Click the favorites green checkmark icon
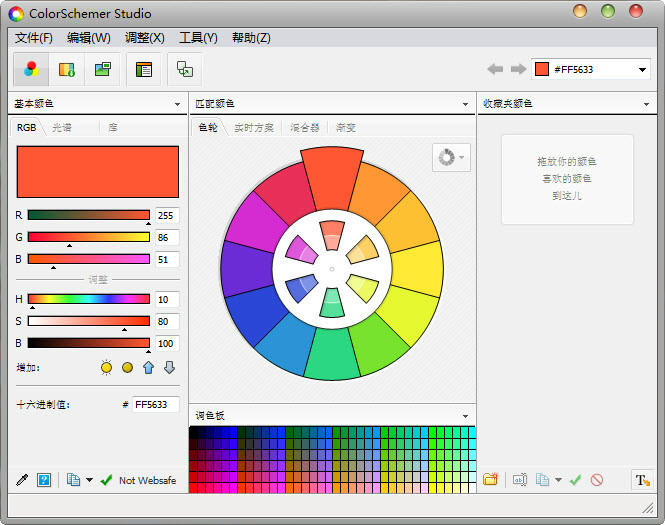 (x=576, y=480)
